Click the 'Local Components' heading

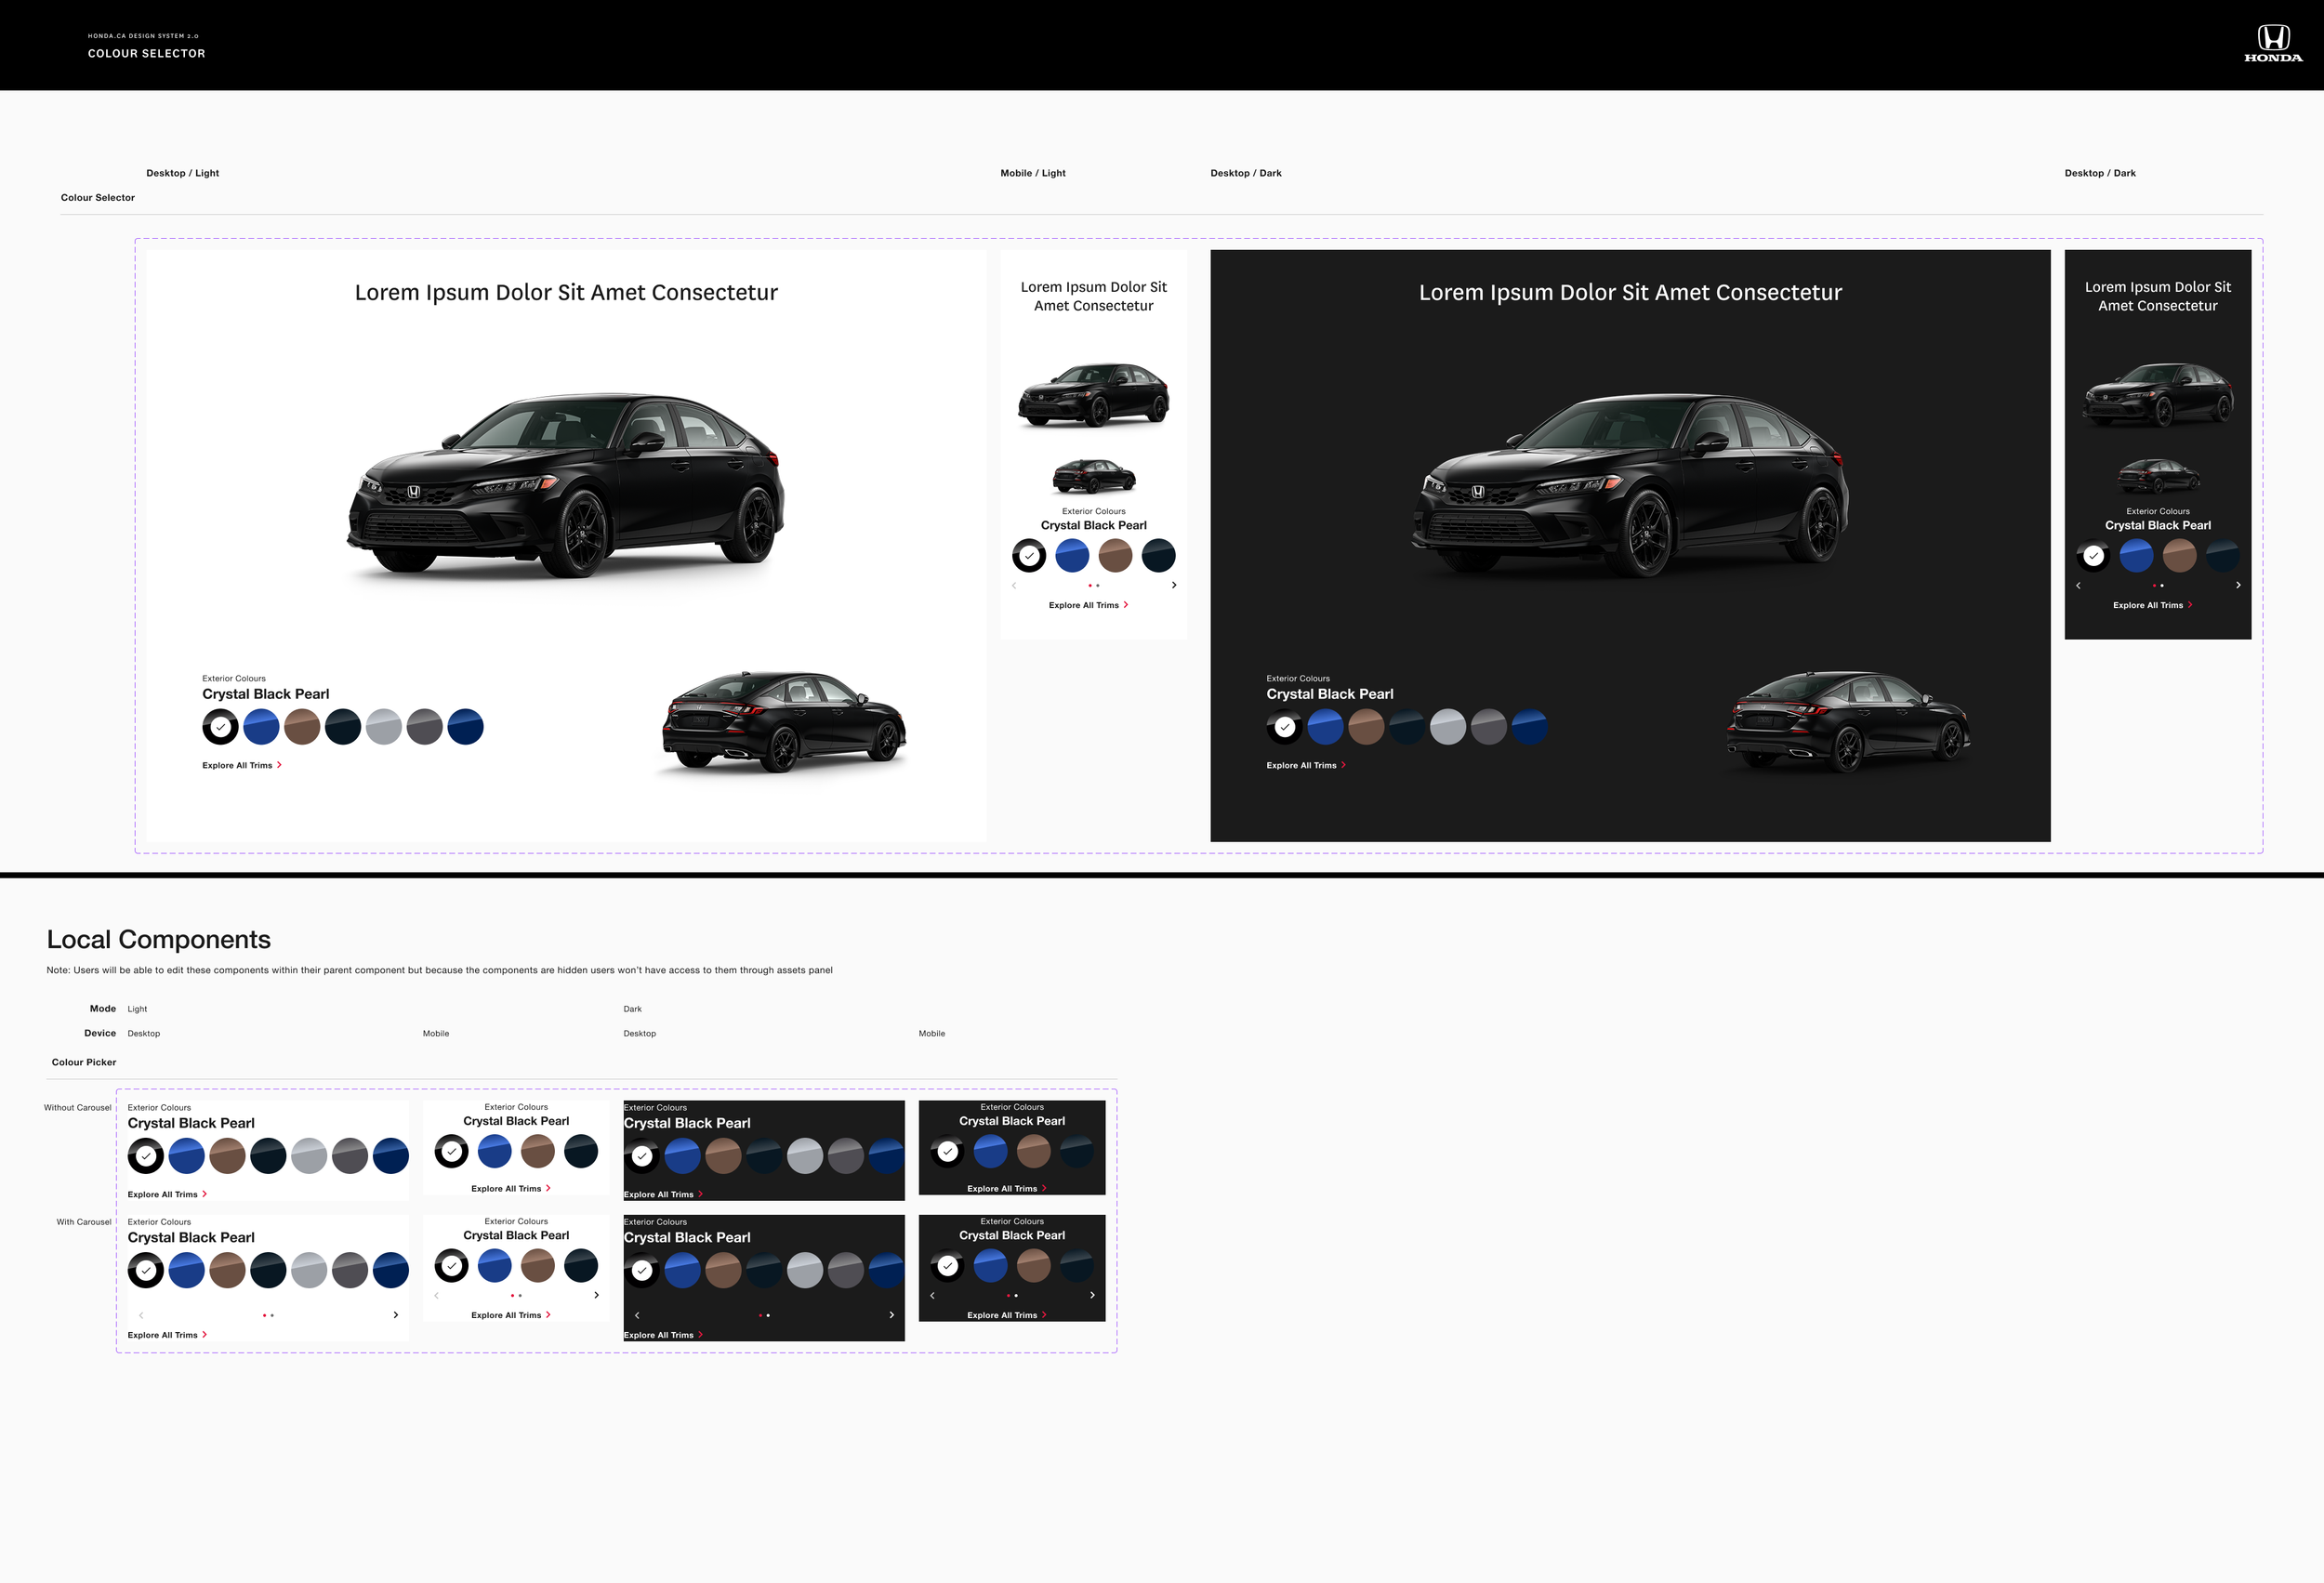tap(159, 939)
